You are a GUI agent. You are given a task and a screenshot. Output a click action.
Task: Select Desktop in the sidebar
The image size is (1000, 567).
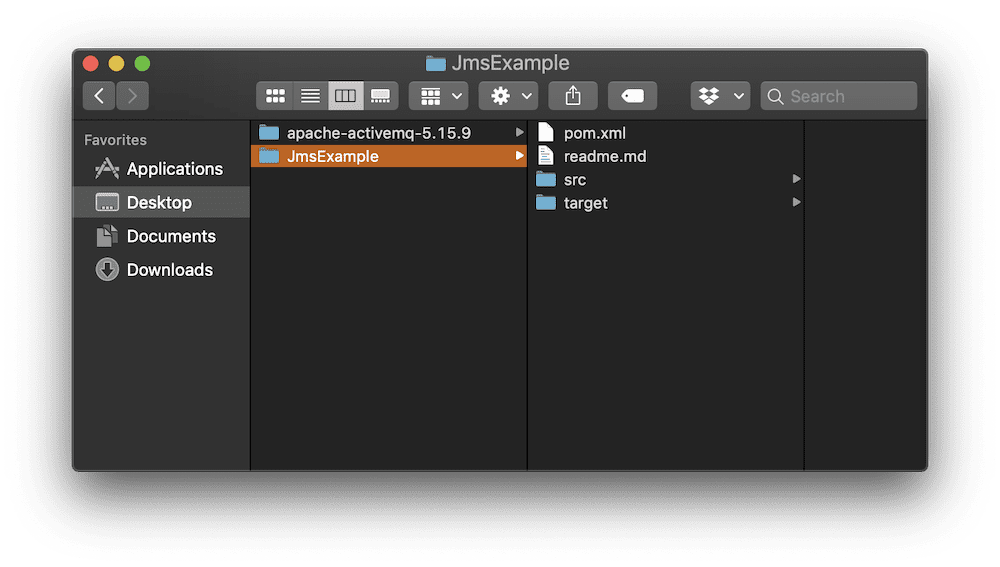pos(161,202)
